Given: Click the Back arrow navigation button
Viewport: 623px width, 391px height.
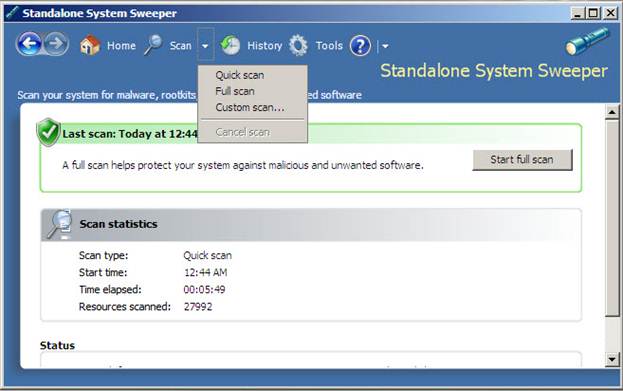Looking at the screenshot, I should tap(29, 44).
